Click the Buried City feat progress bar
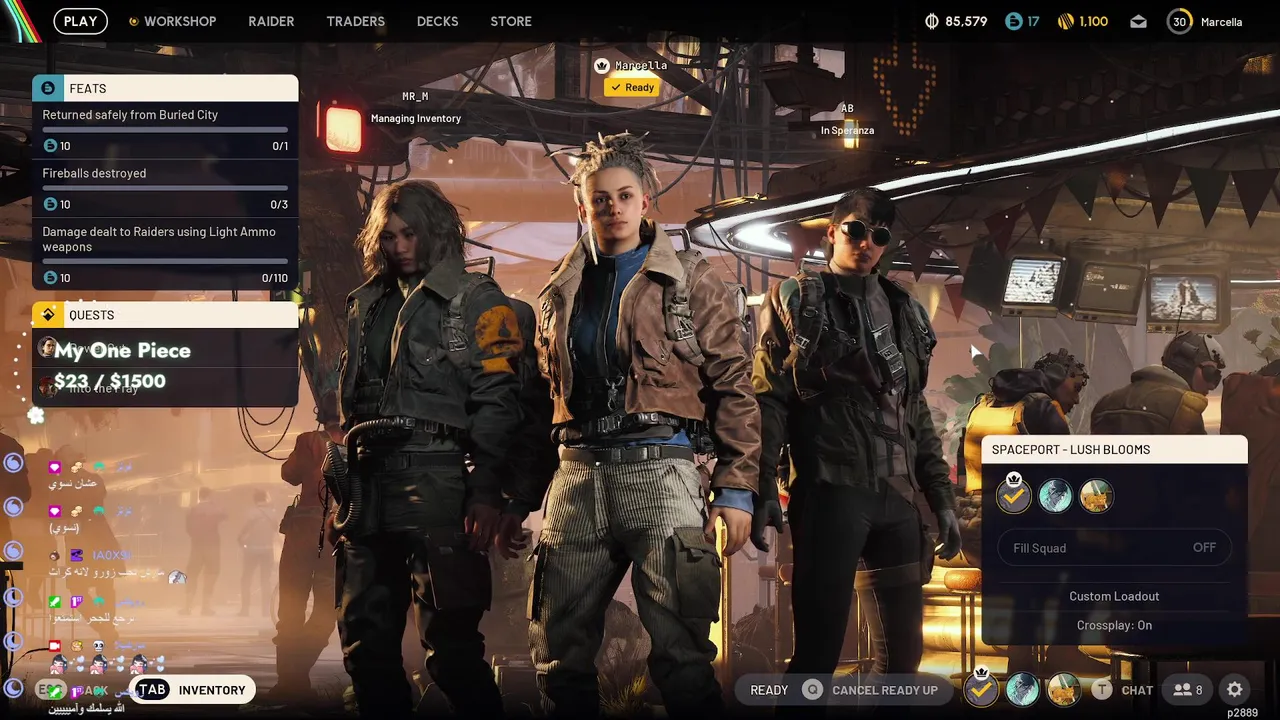The width and height of the screenshot is (1280, 720). pos(165,130)
